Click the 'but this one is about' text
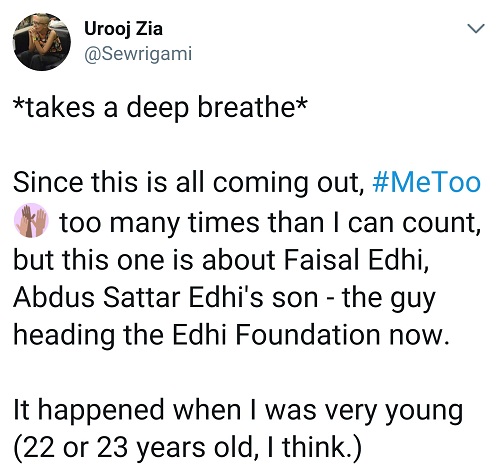Image resolution: width=500 pixels, height=476 pixels. point(144,260)
